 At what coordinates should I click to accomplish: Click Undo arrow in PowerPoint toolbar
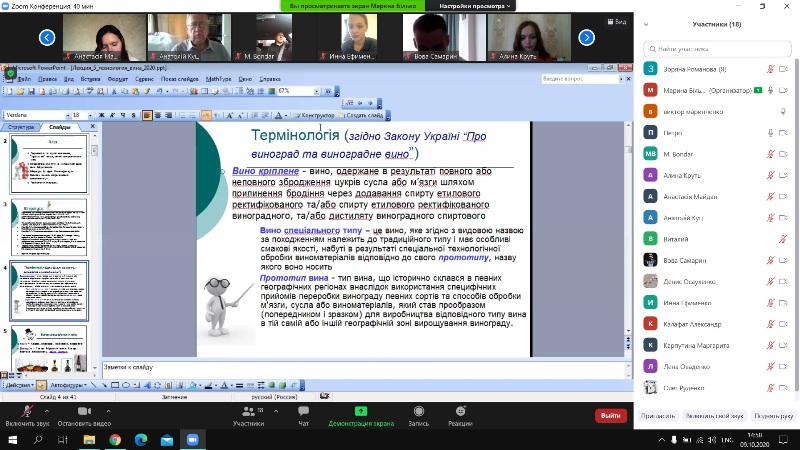click(x=159, y=91)
